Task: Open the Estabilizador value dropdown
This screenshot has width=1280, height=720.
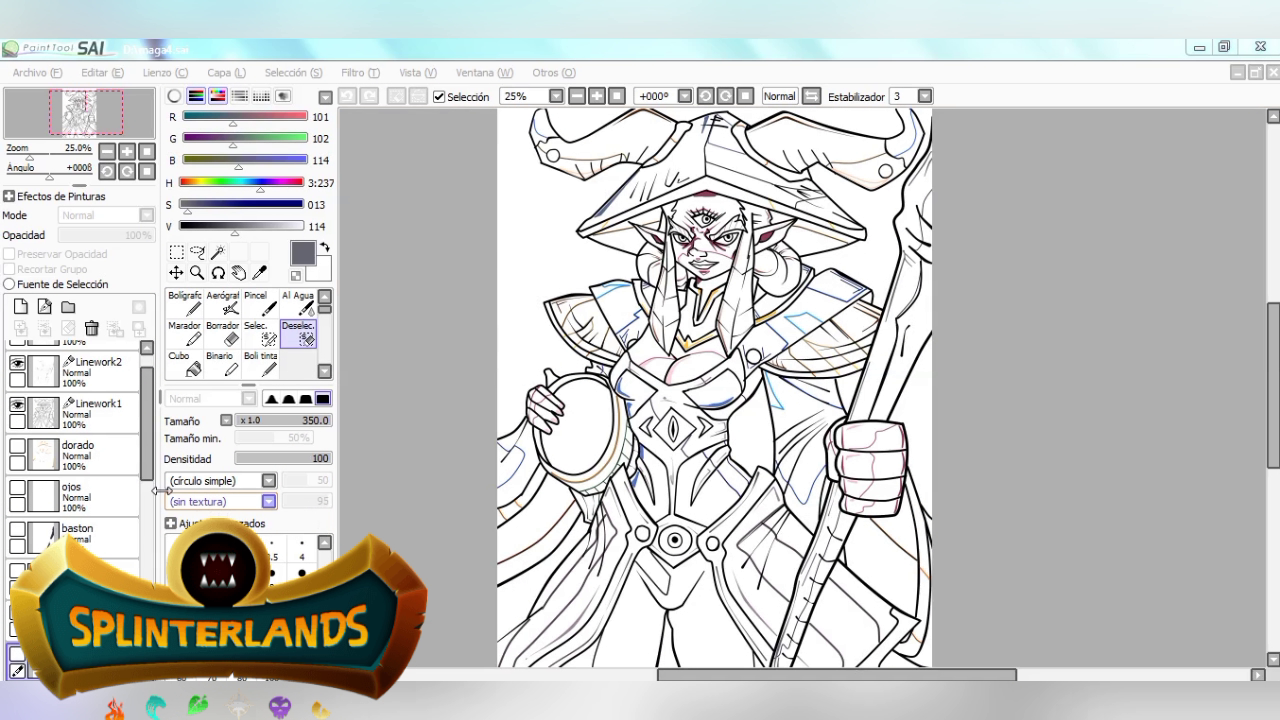Action: (925, 96)
